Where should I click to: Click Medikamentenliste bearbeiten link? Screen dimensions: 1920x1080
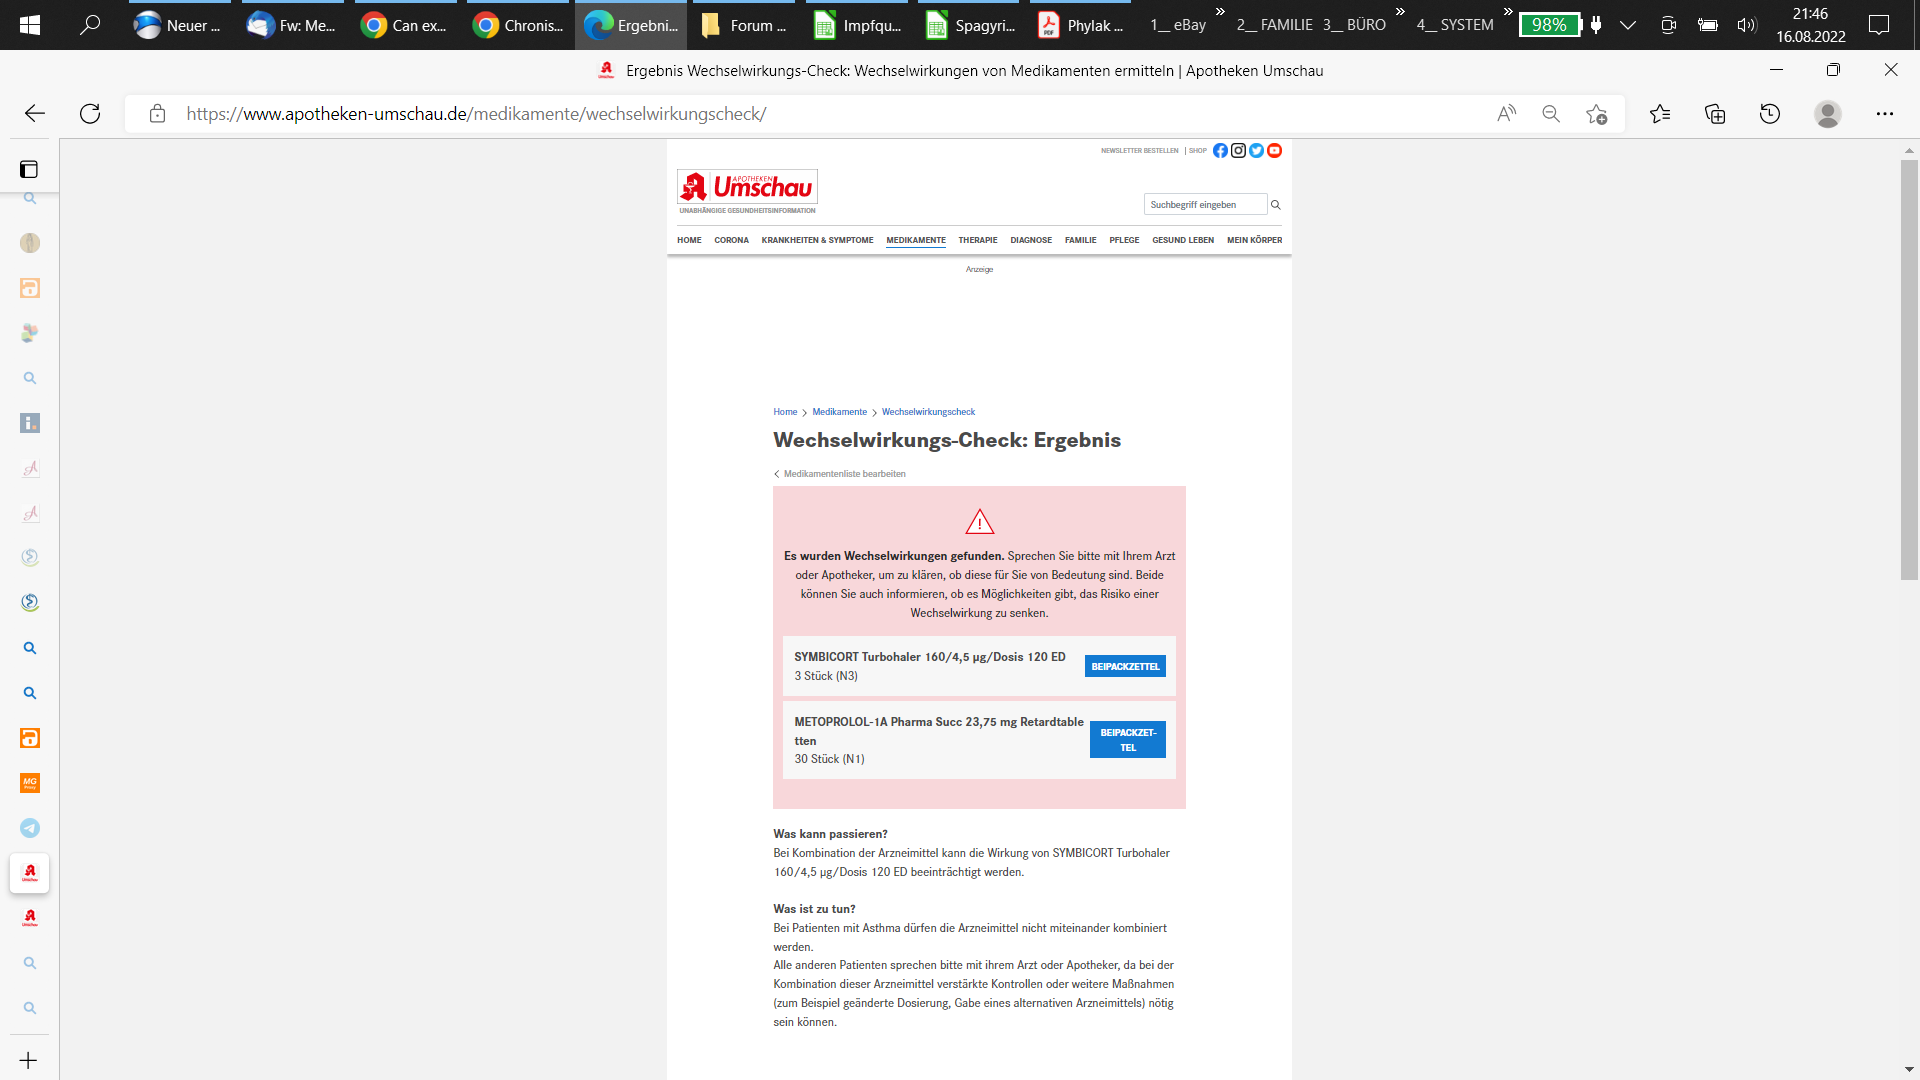click(844, 474)
